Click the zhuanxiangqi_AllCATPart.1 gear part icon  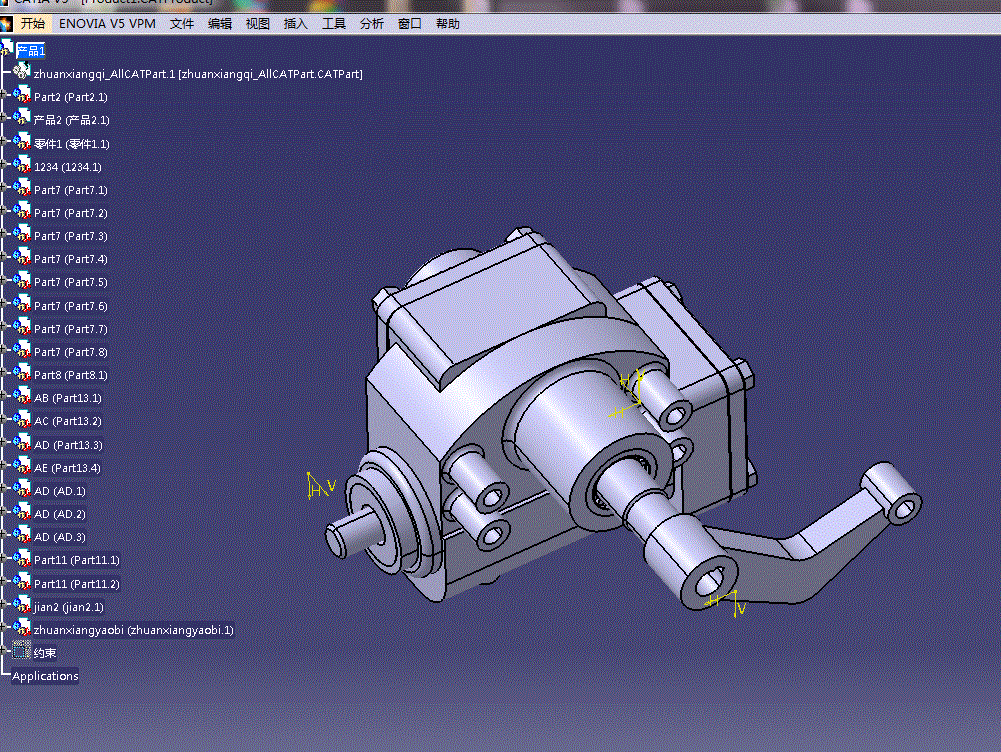pyautogui.click(x=22, y=72)
